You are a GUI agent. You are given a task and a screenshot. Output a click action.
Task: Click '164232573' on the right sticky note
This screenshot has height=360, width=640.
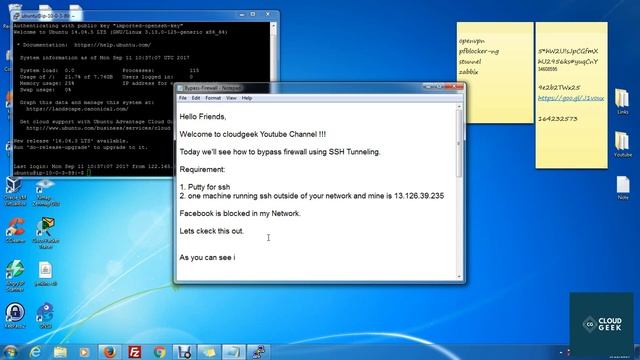click(558, 119)
